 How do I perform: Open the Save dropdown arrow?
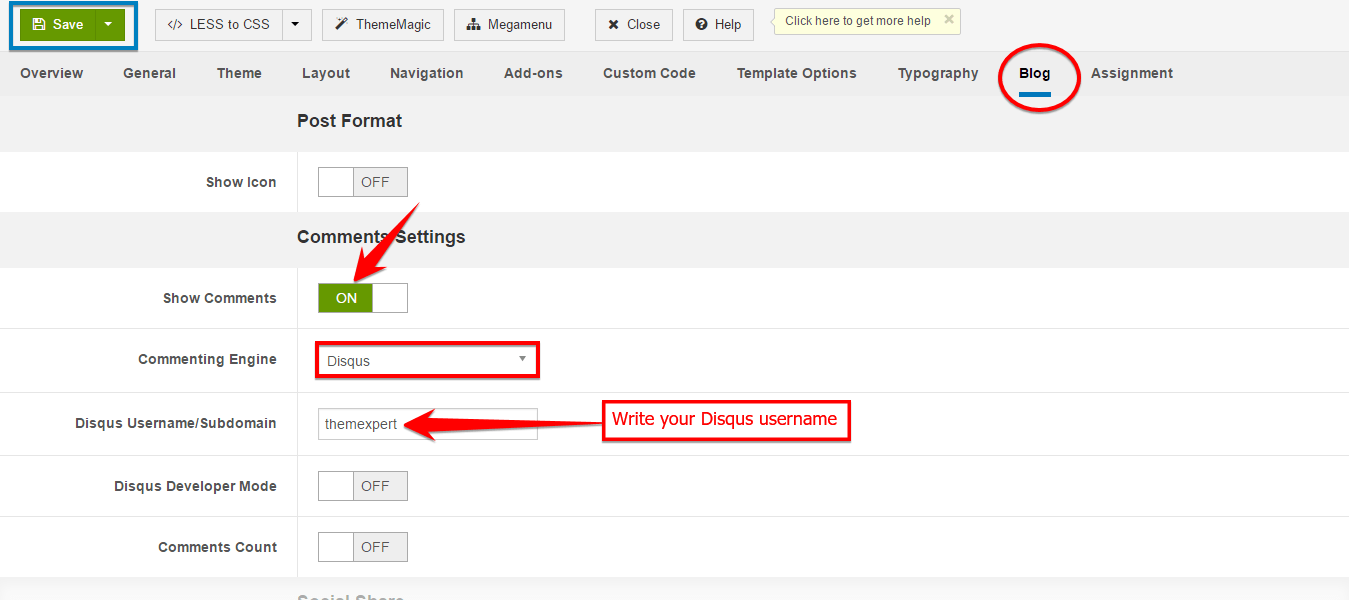[x=109, y=25]
